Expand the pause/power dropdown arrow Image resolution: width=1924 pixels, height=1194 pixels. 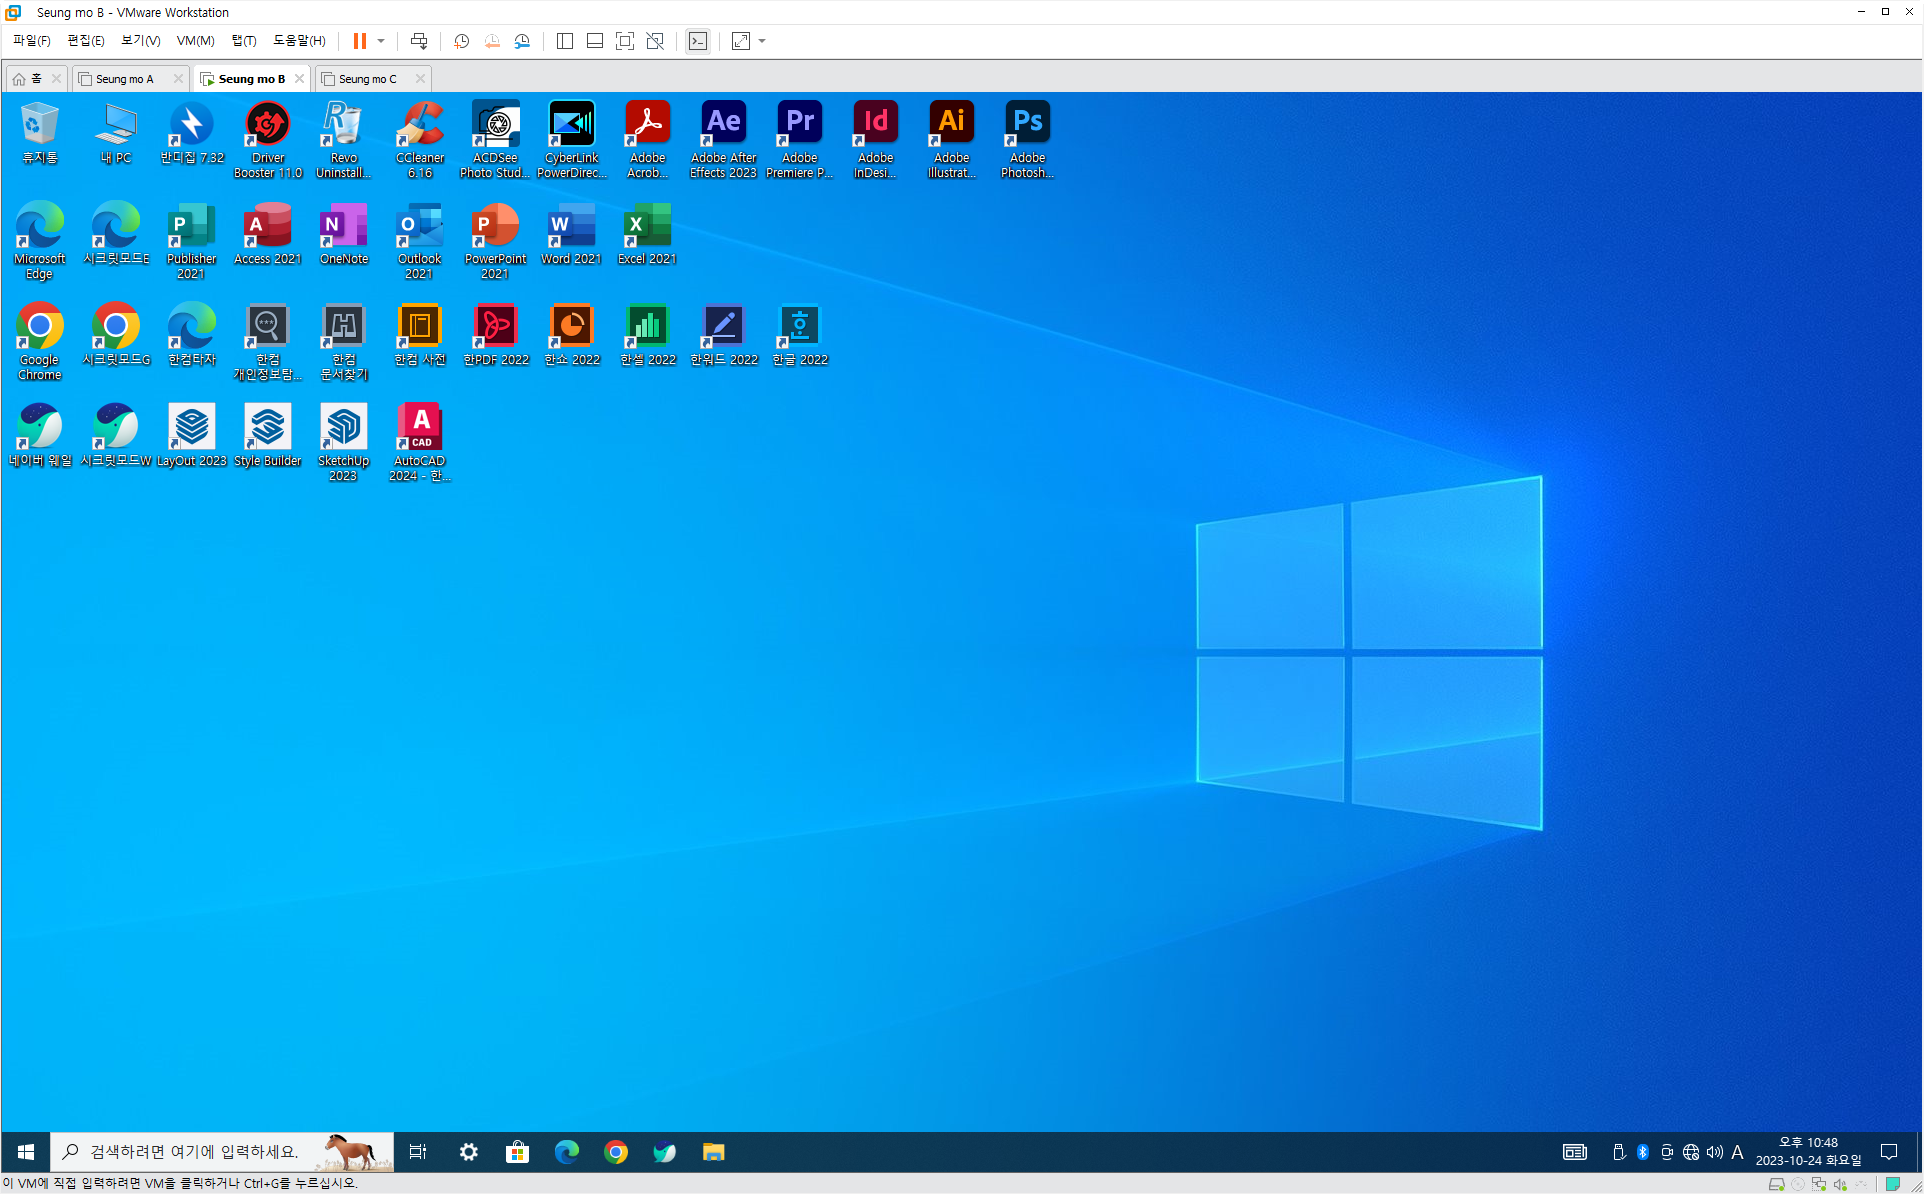(x=381, y=41)
